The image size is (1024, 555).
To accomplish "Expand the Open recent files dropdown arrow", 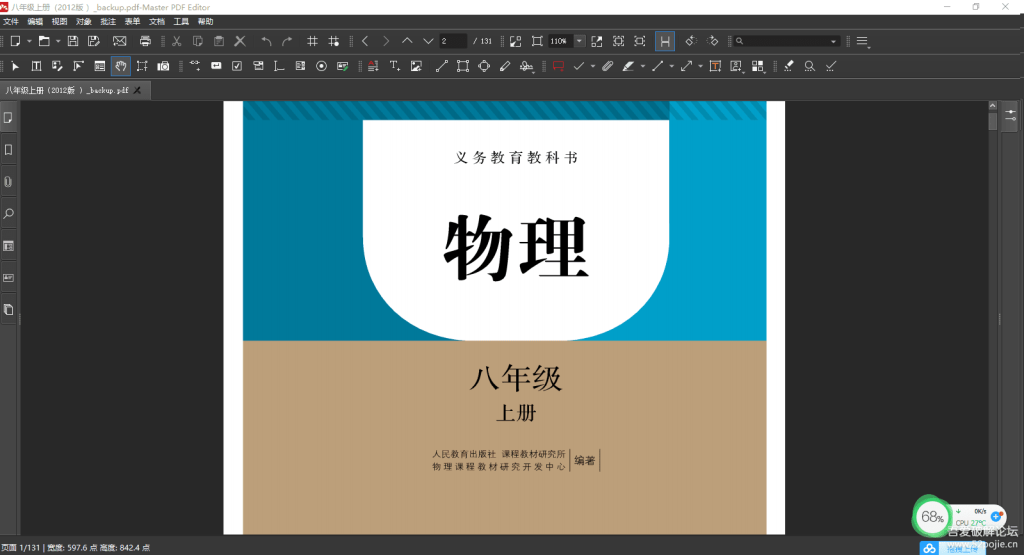I will tap(58, 41).
